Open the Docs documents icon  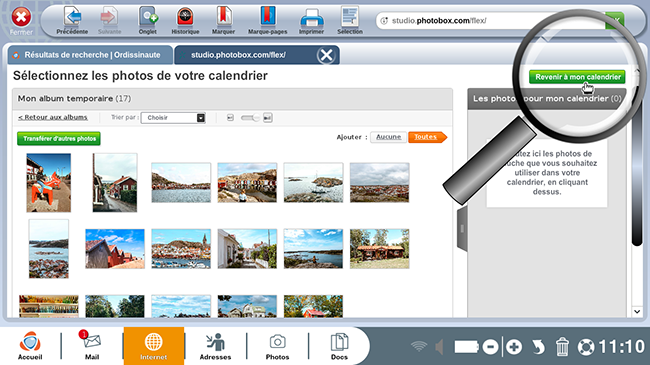coord(339,346)
